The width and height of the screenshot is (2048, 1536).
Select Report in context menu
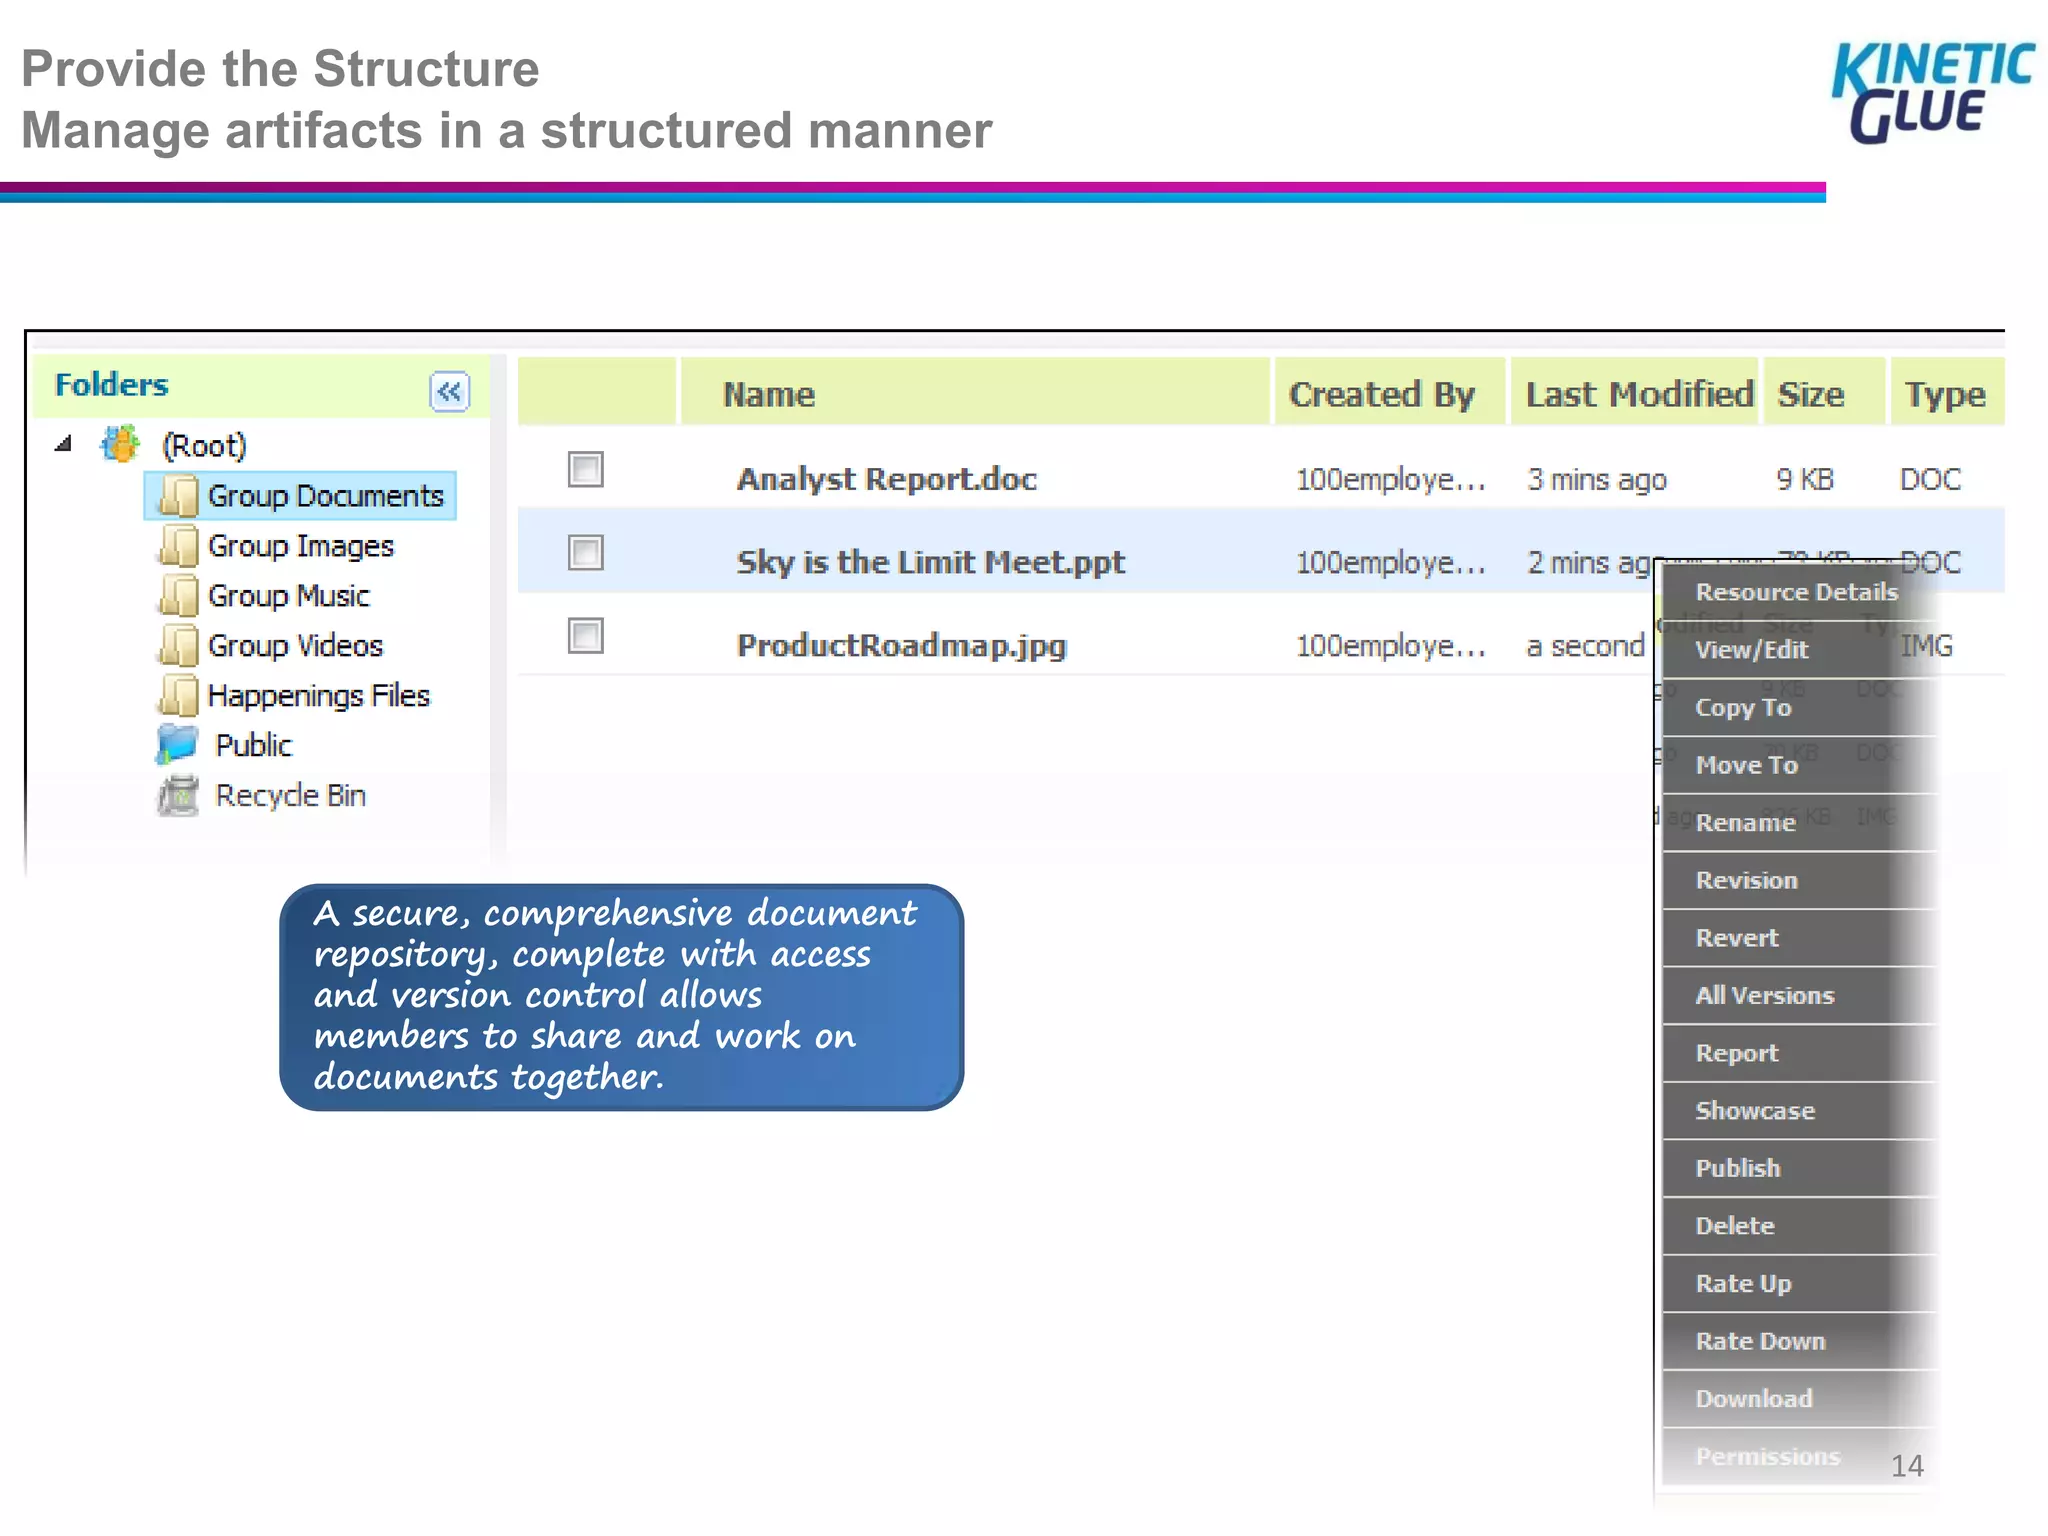(x=1798, y=1053)
